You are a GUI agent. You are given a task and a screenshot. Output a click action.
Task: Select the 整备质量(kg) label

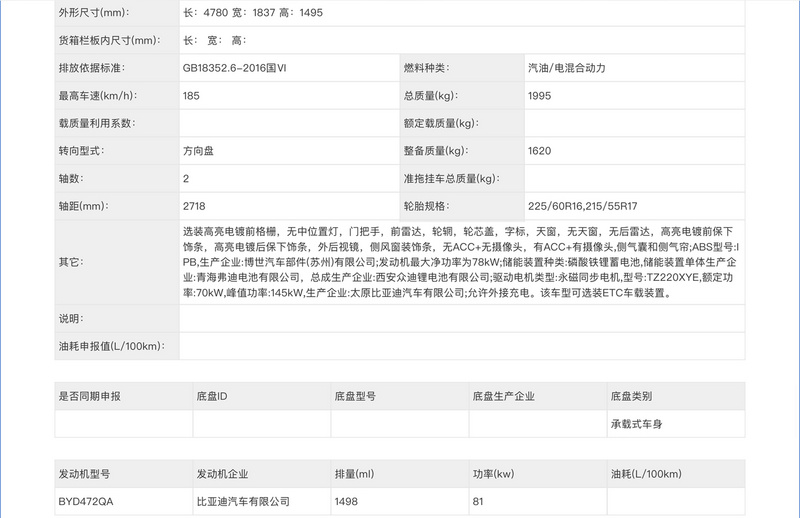pos(436,151)
